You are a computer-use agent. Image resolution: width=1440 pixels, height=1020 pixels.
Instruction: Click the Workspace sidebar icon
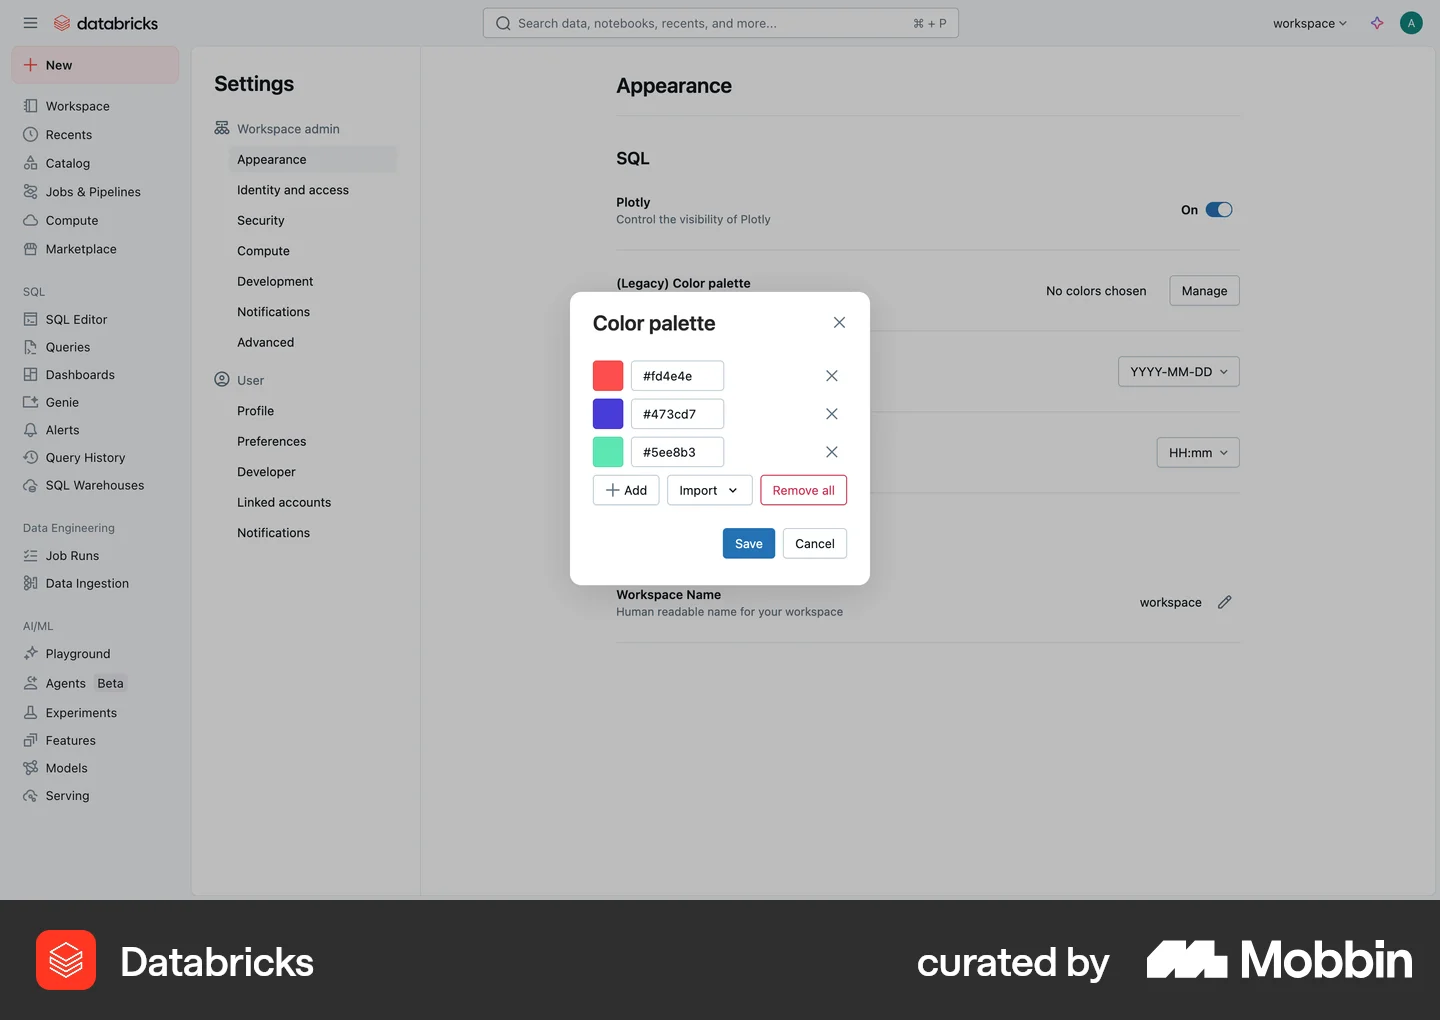(30, 106)
